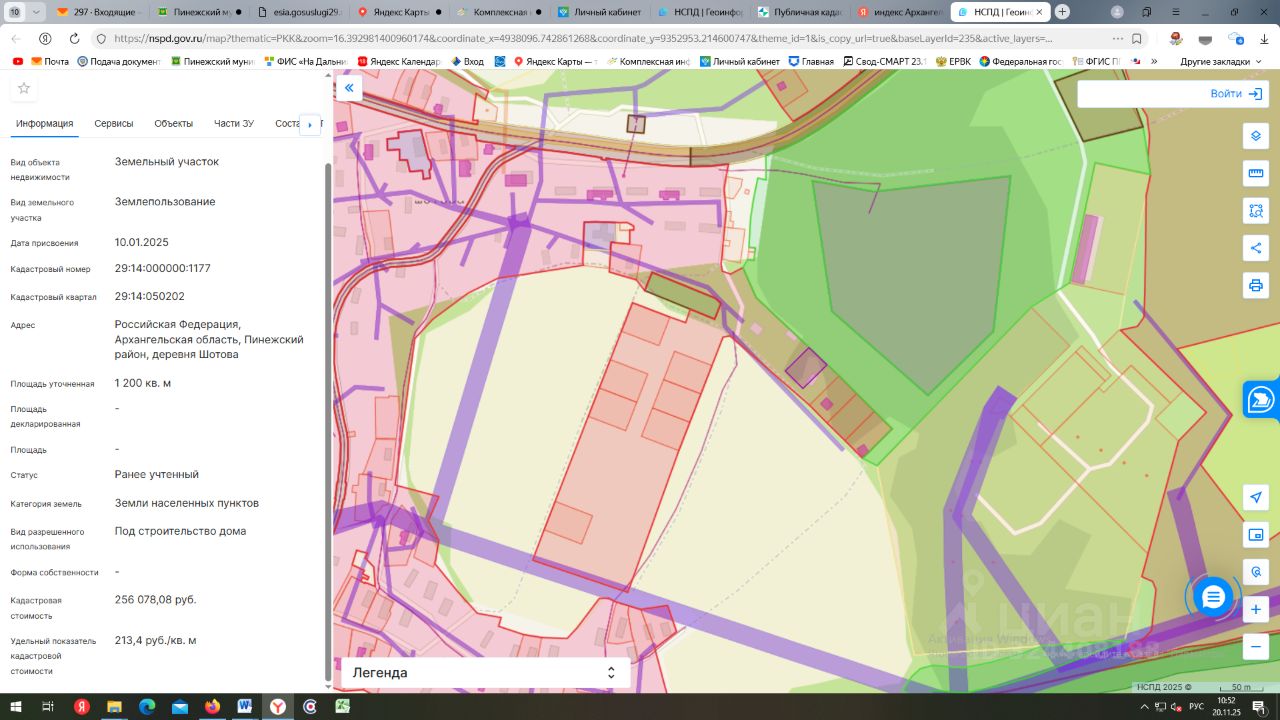Close the active НСПД browser tab
1280x720 pixels.
(1039, 12)
